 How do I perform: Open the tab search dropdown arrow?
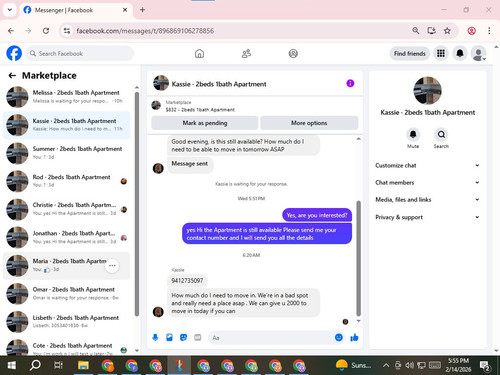click(x=10, y=10)
